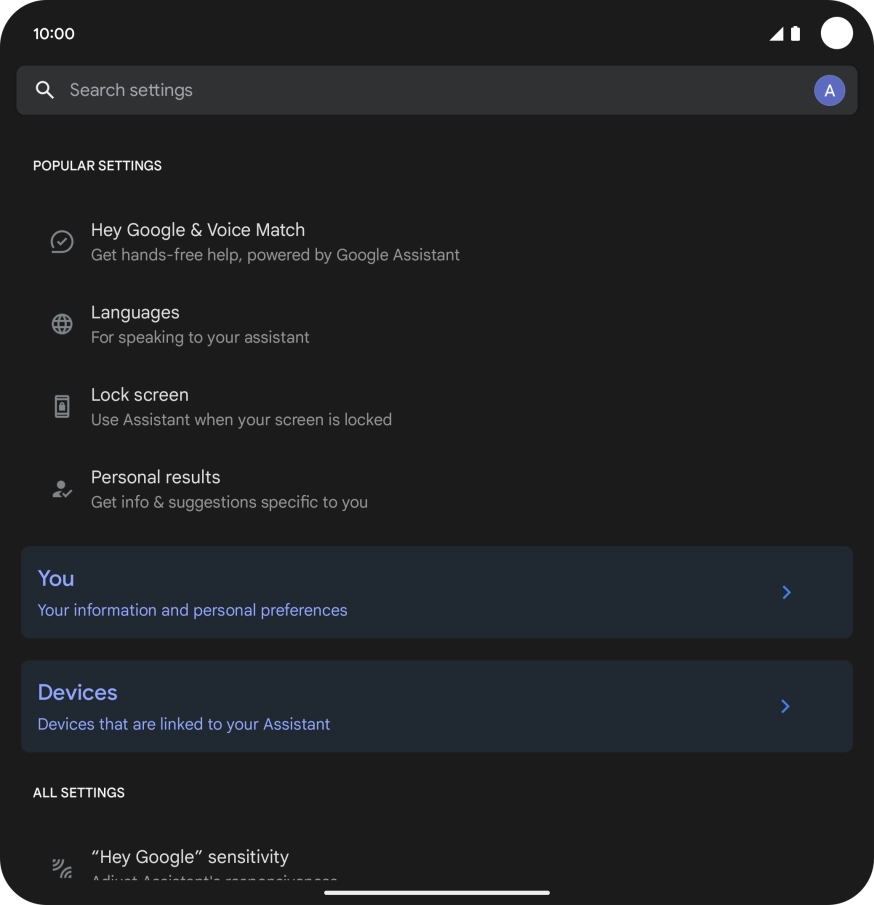This screenshot has width=874, height=905.
Task: Expand the Devices section chevron
Action: coord(786,706)
